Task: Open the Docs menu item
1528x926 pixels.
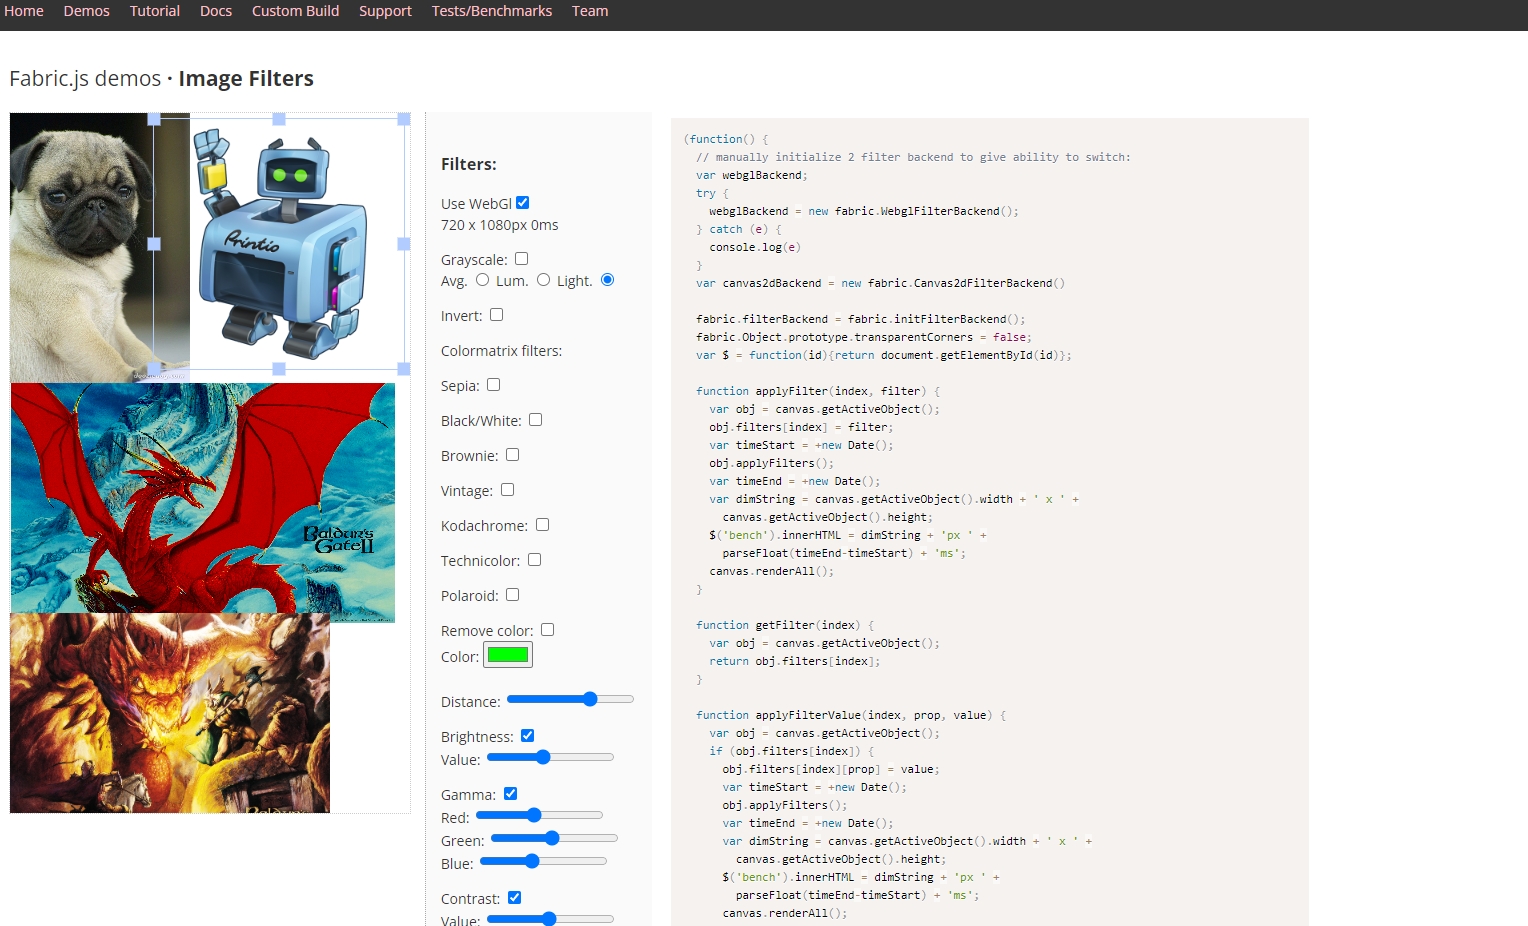Action: (x=216, y=11)
